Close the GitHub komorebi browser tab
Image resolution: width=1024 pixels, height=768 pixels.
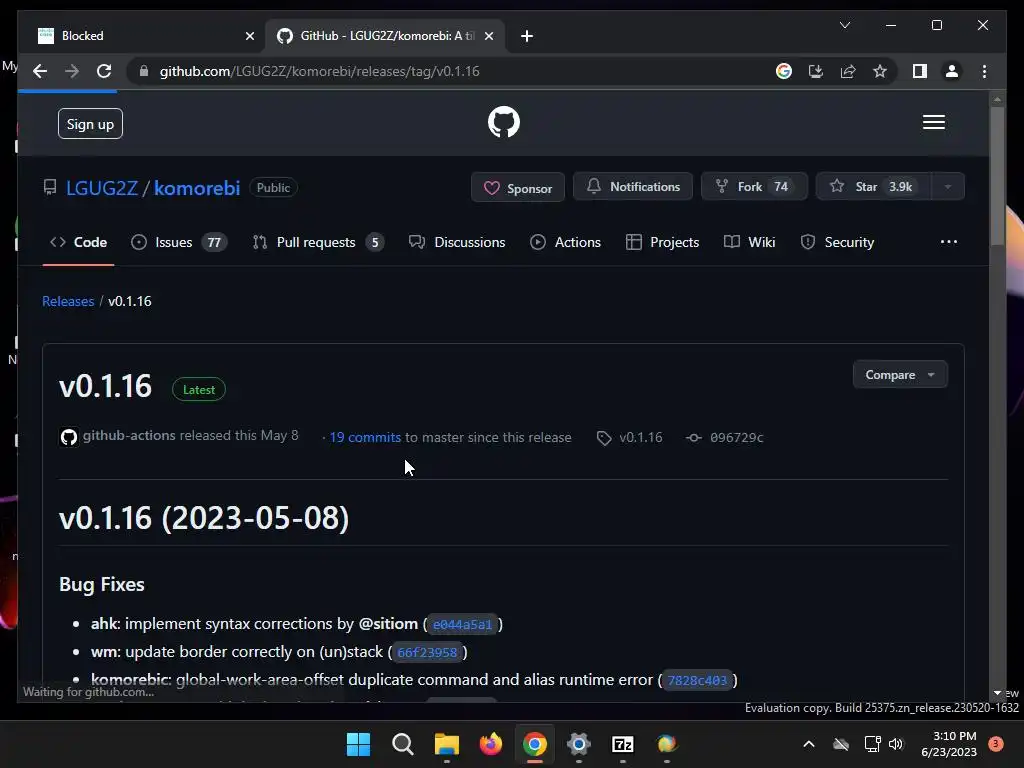click(x=488, y=36)
